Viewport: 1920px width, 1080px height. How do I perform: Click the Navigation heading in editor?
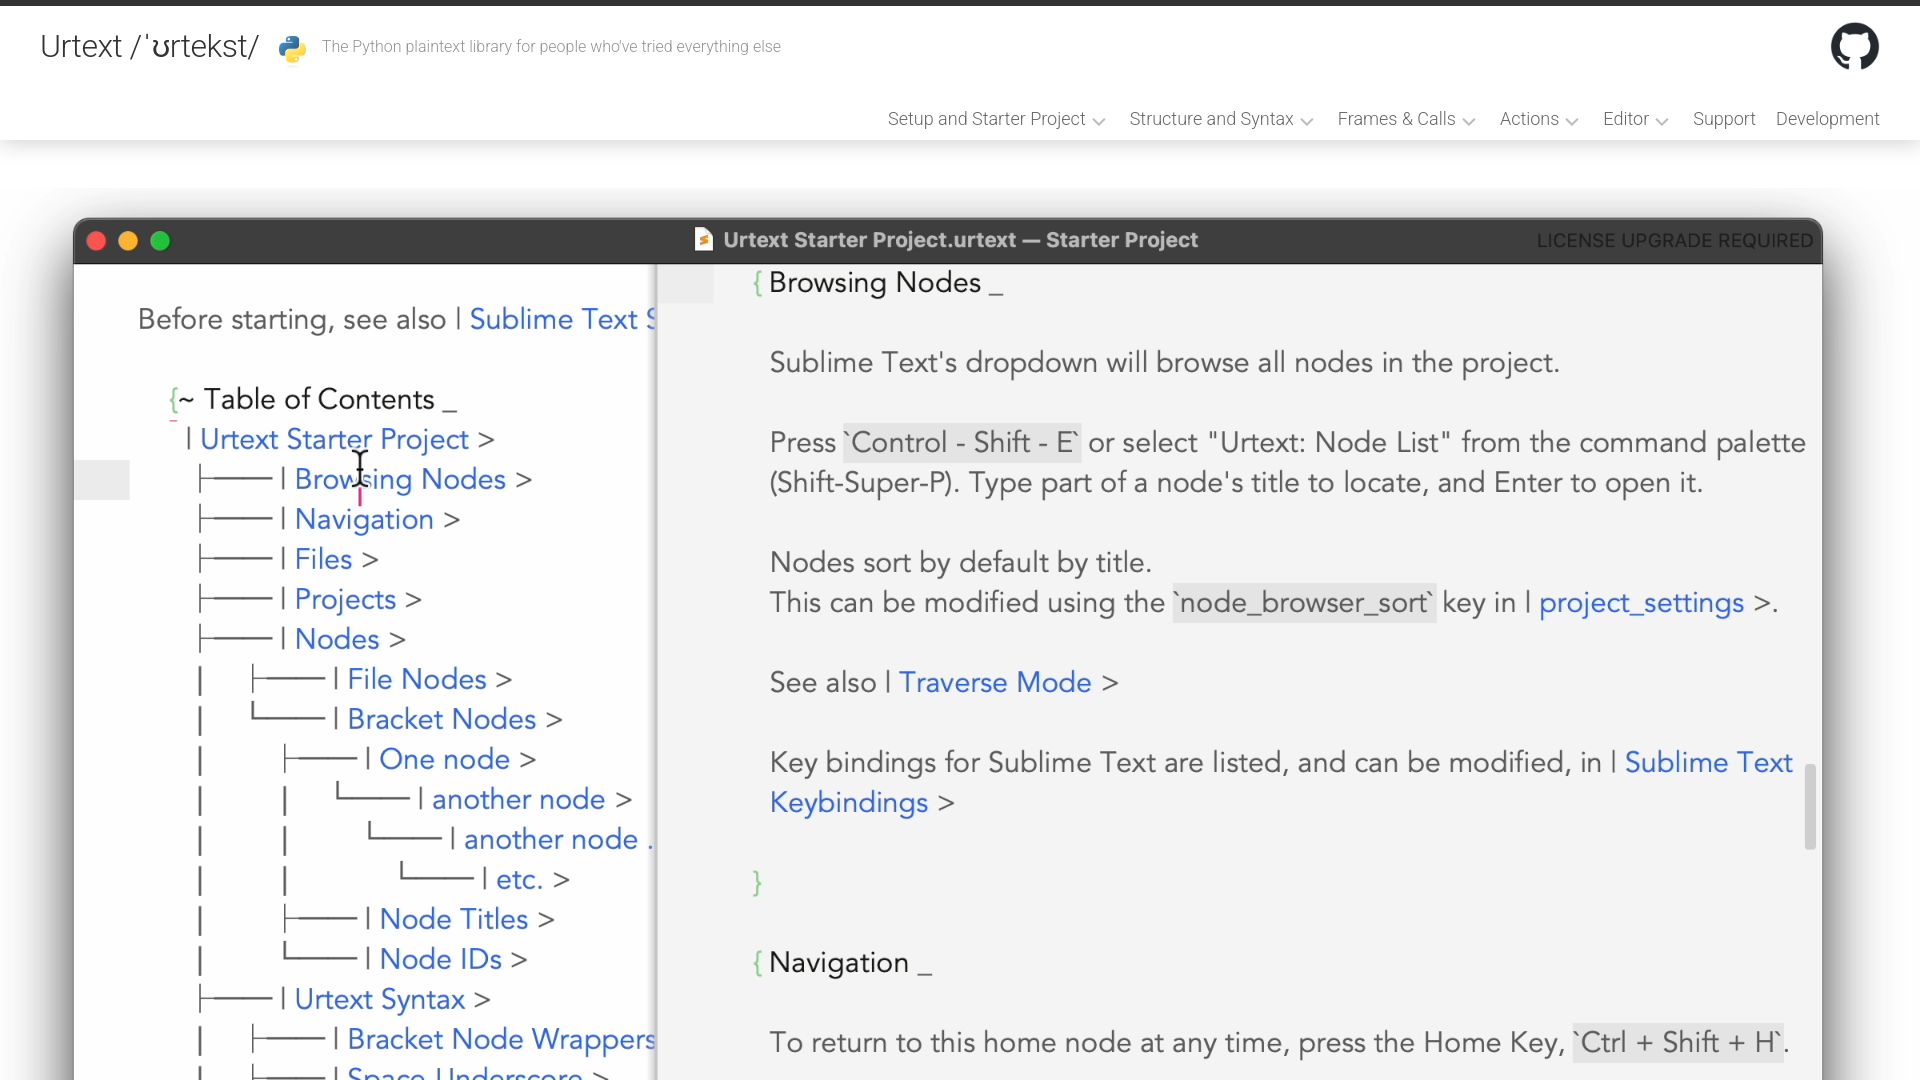coord(839,963)
